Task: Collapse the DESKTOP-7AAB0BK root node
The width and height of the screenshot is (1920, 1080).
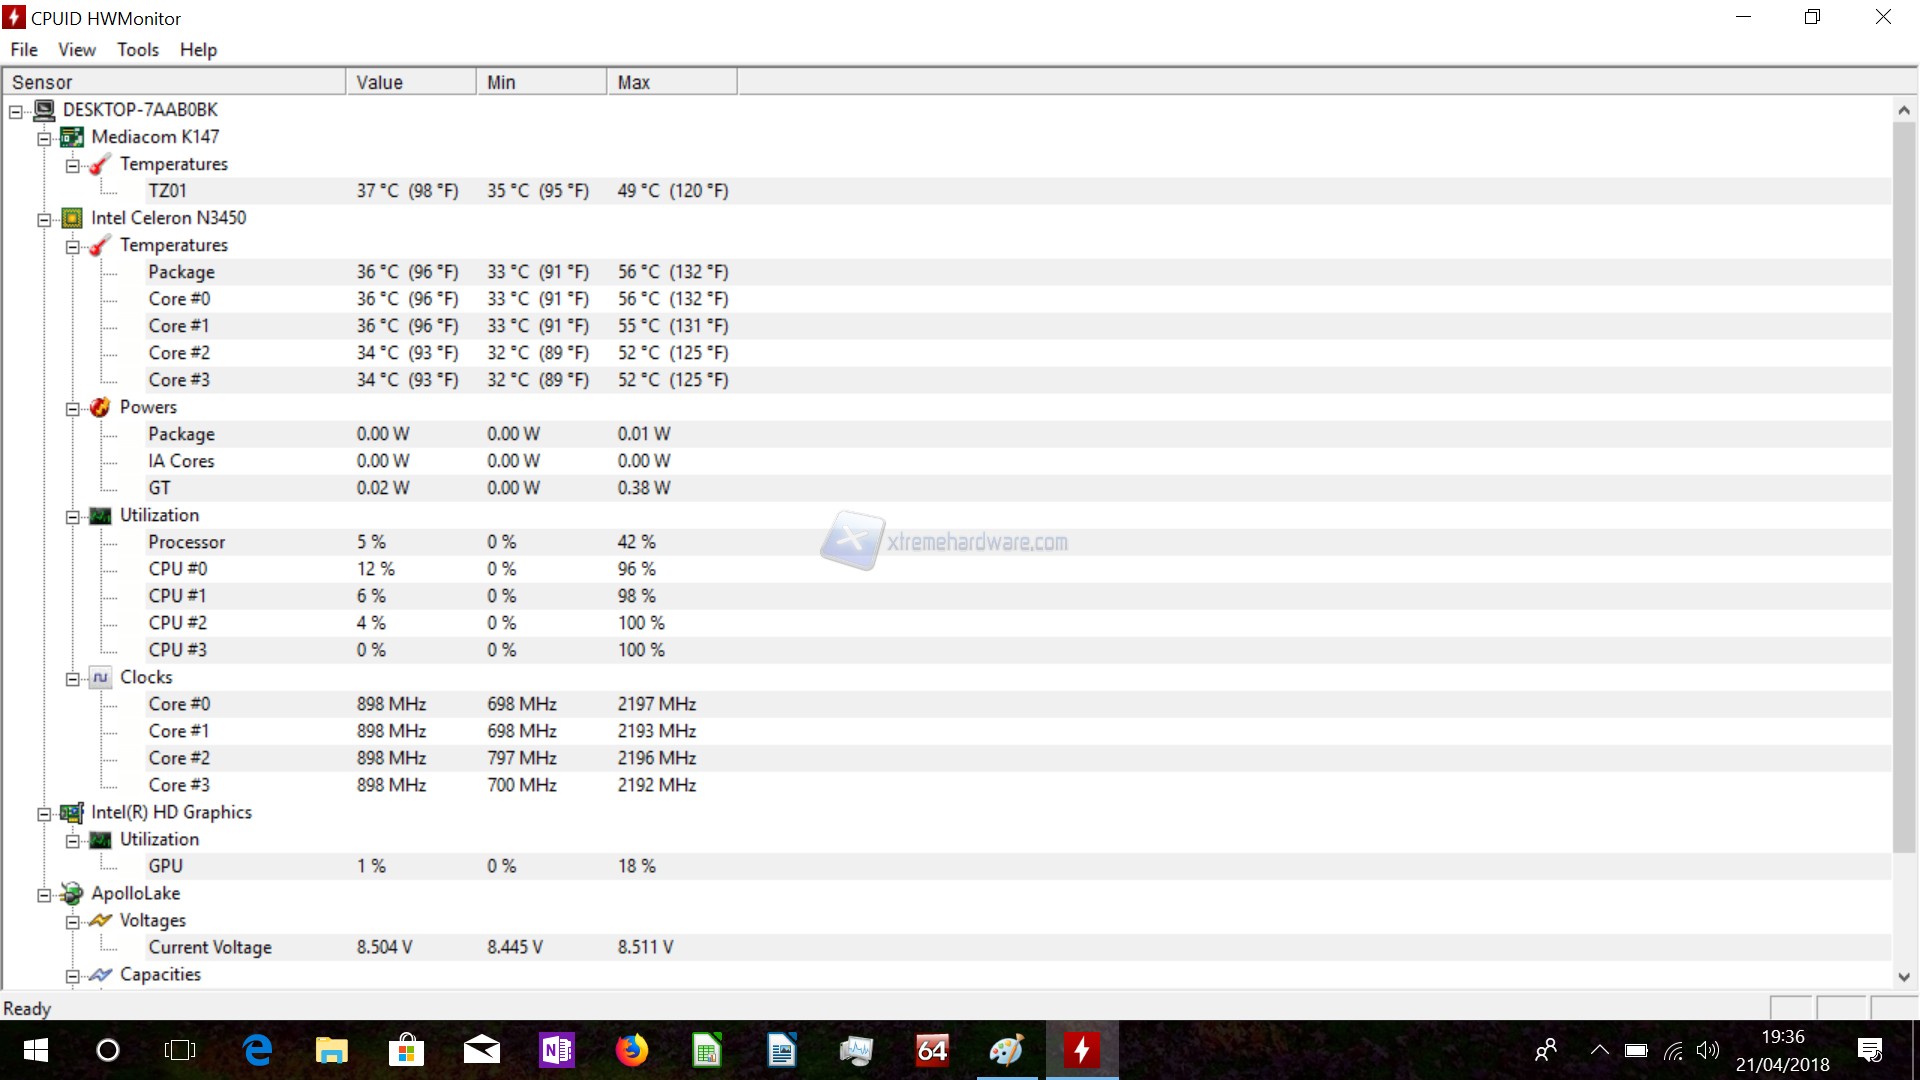Action: tap(16, 112)
